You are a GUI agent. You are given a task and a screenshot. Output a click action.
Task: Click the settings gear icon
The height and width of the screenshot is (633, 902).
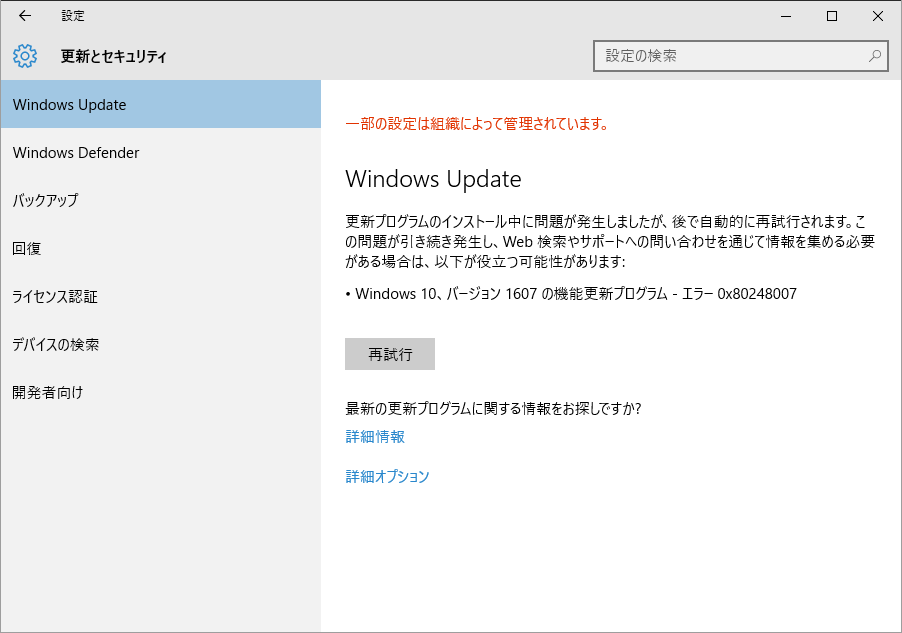(x=25, y=56)
